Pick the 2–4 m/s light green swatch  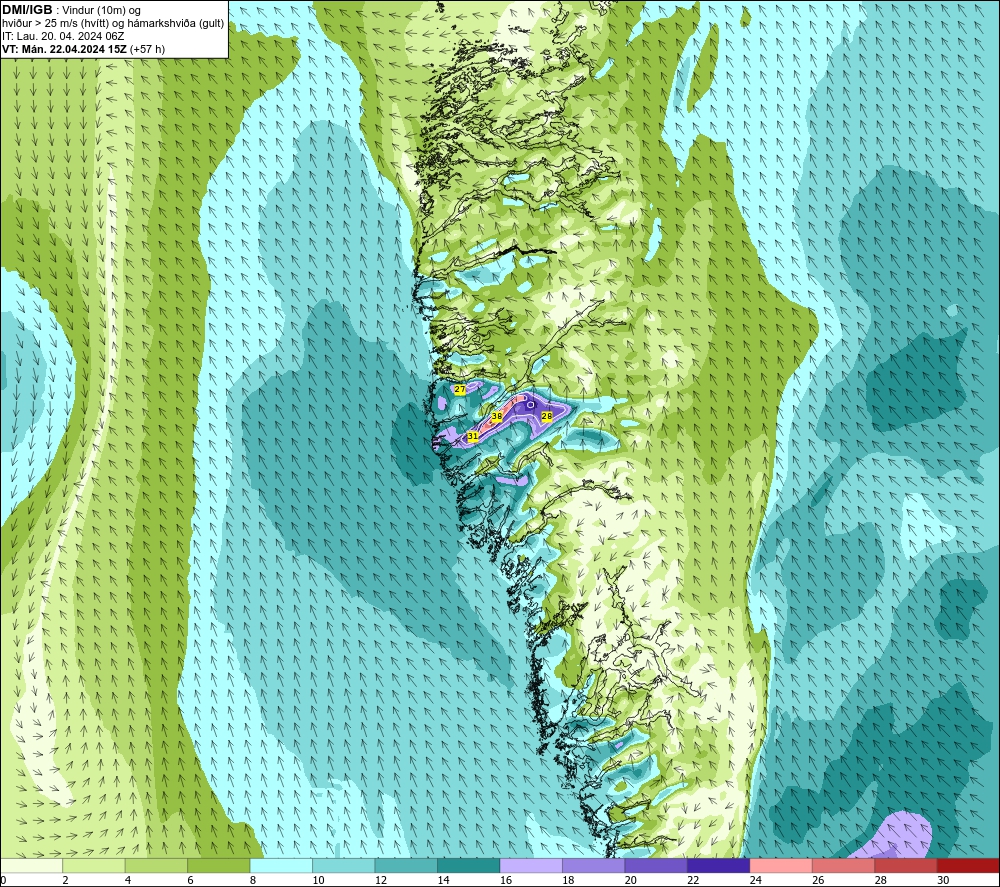coord(94,865)
